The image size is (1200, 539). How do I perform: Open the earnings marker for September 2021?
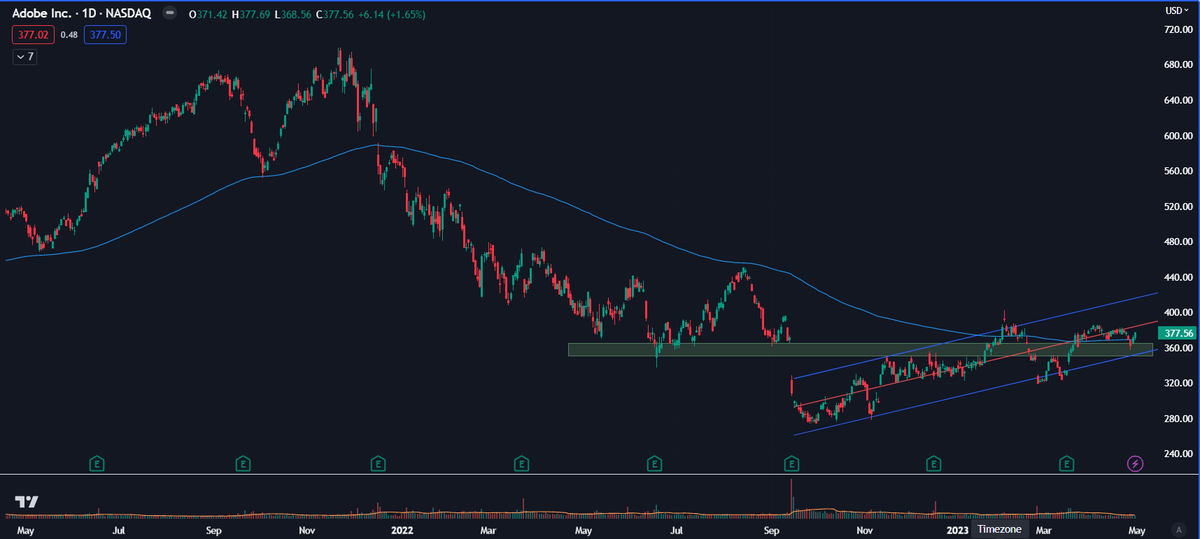(x=243, y=463)
